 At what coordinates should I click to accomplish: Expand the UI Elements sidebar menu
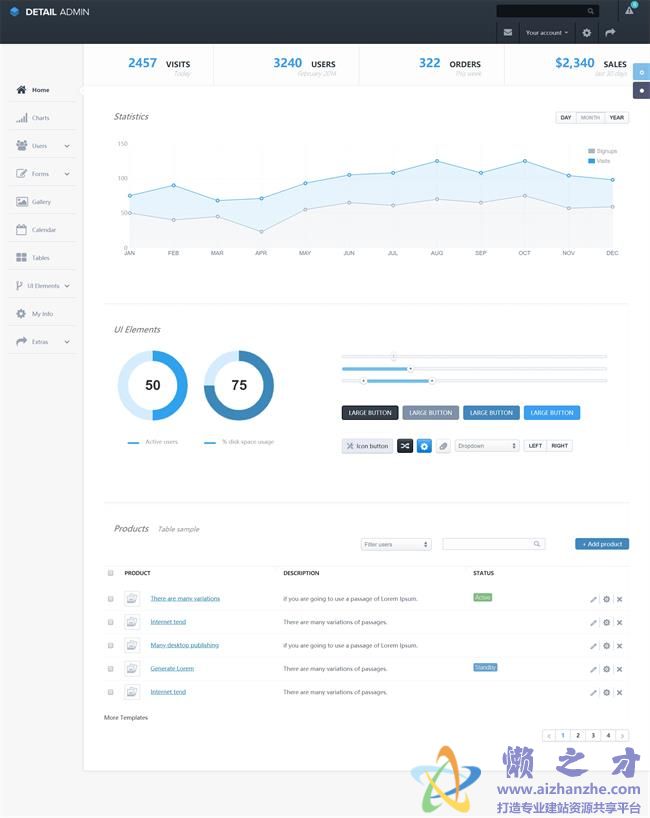click(x=44, y=286)
